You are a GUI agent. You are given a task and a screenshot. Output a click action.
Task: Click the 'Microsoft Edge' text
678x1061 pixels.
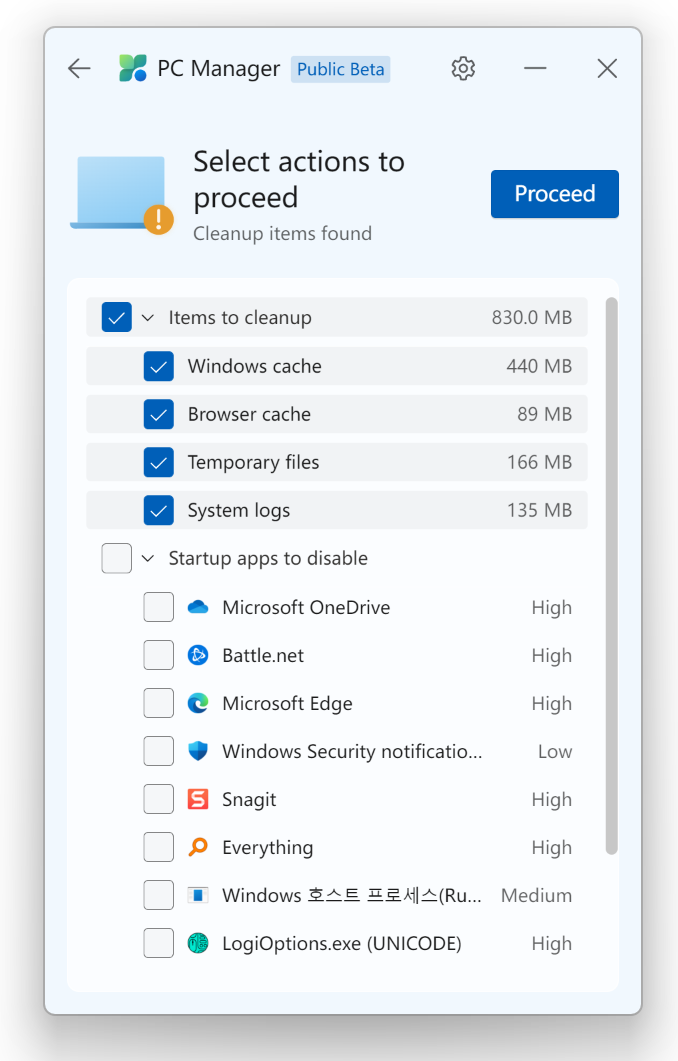(x=288, y=704)
